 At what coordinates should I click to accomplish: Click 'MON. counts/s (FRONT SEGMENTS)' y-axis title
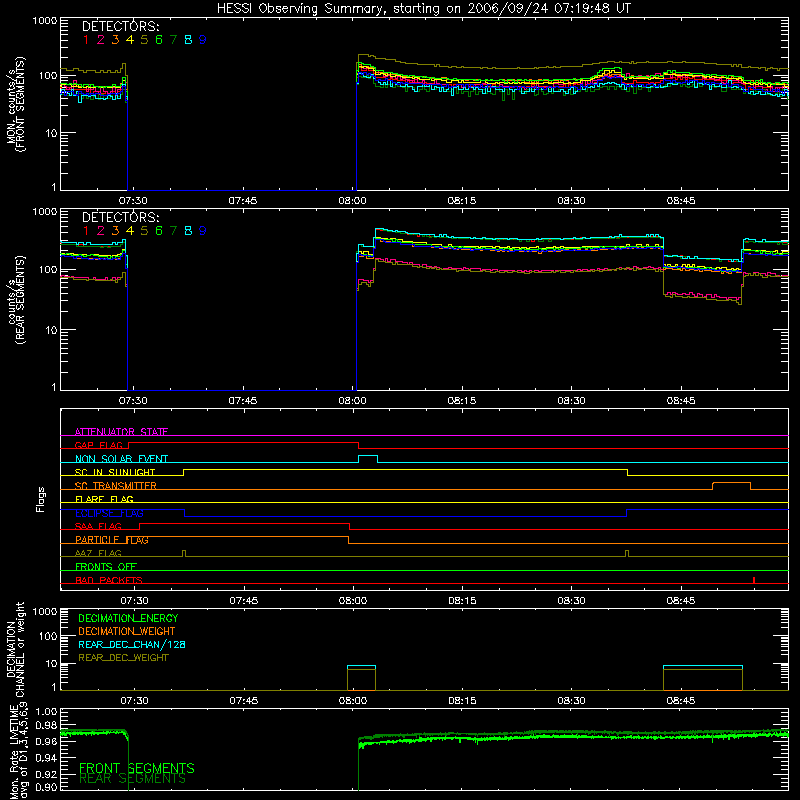16,104
